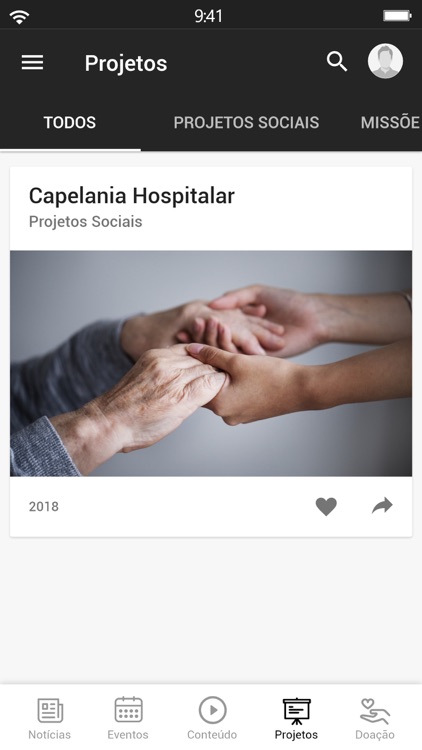Open the holding hands project photo
The image size is (422, 750).
tap(211, 363)
